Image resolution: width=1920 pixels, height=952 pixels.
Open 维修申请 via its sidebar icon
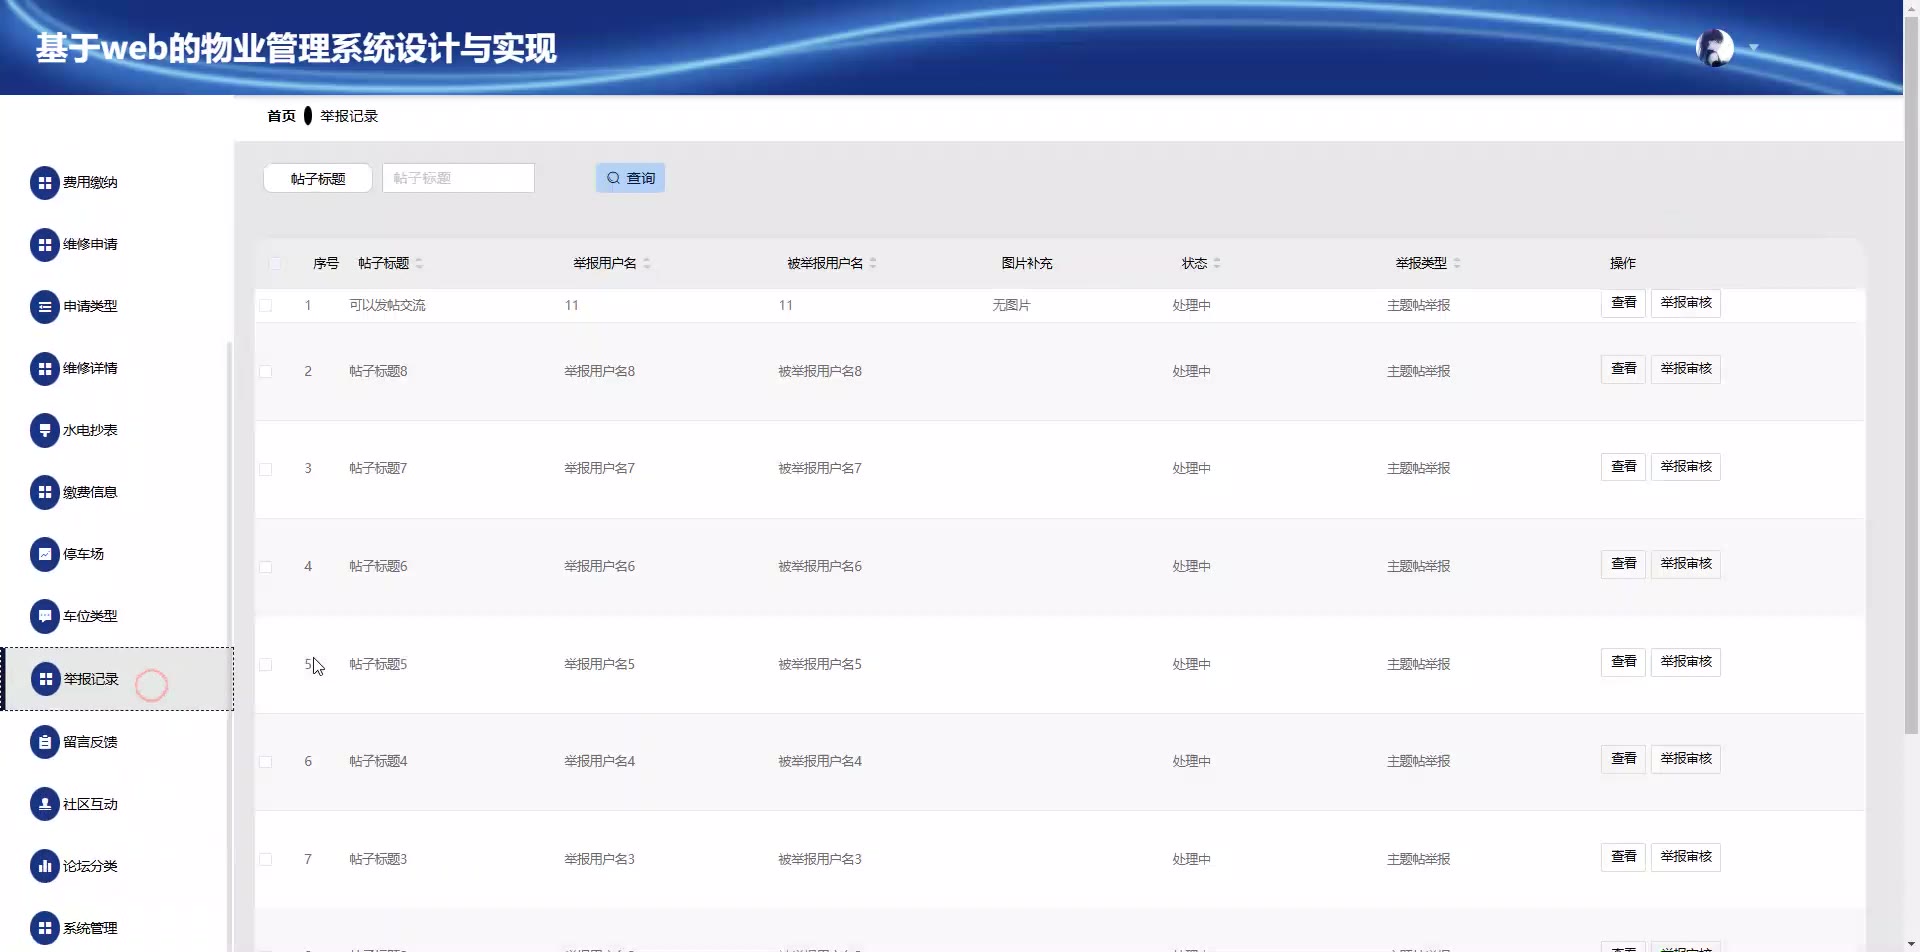45,245
